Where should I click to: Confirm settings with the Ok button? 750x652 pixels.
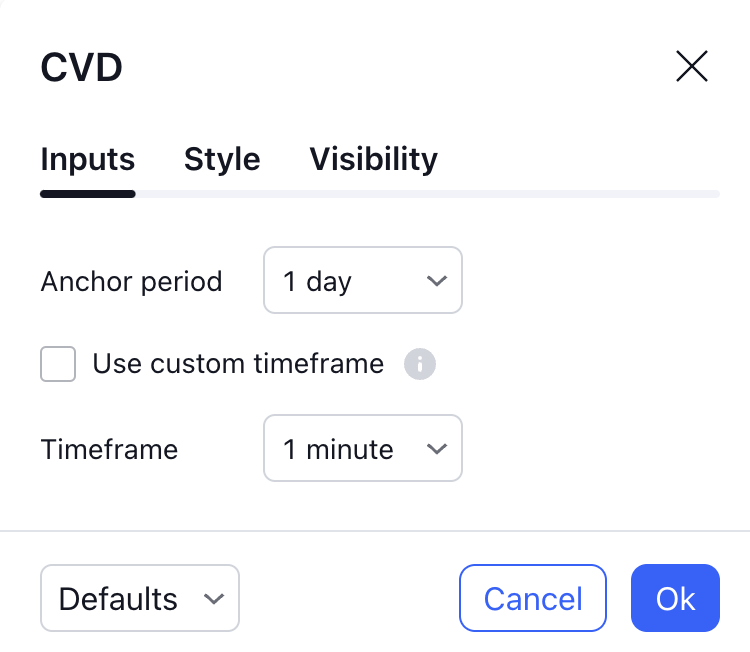pos(675,599)
